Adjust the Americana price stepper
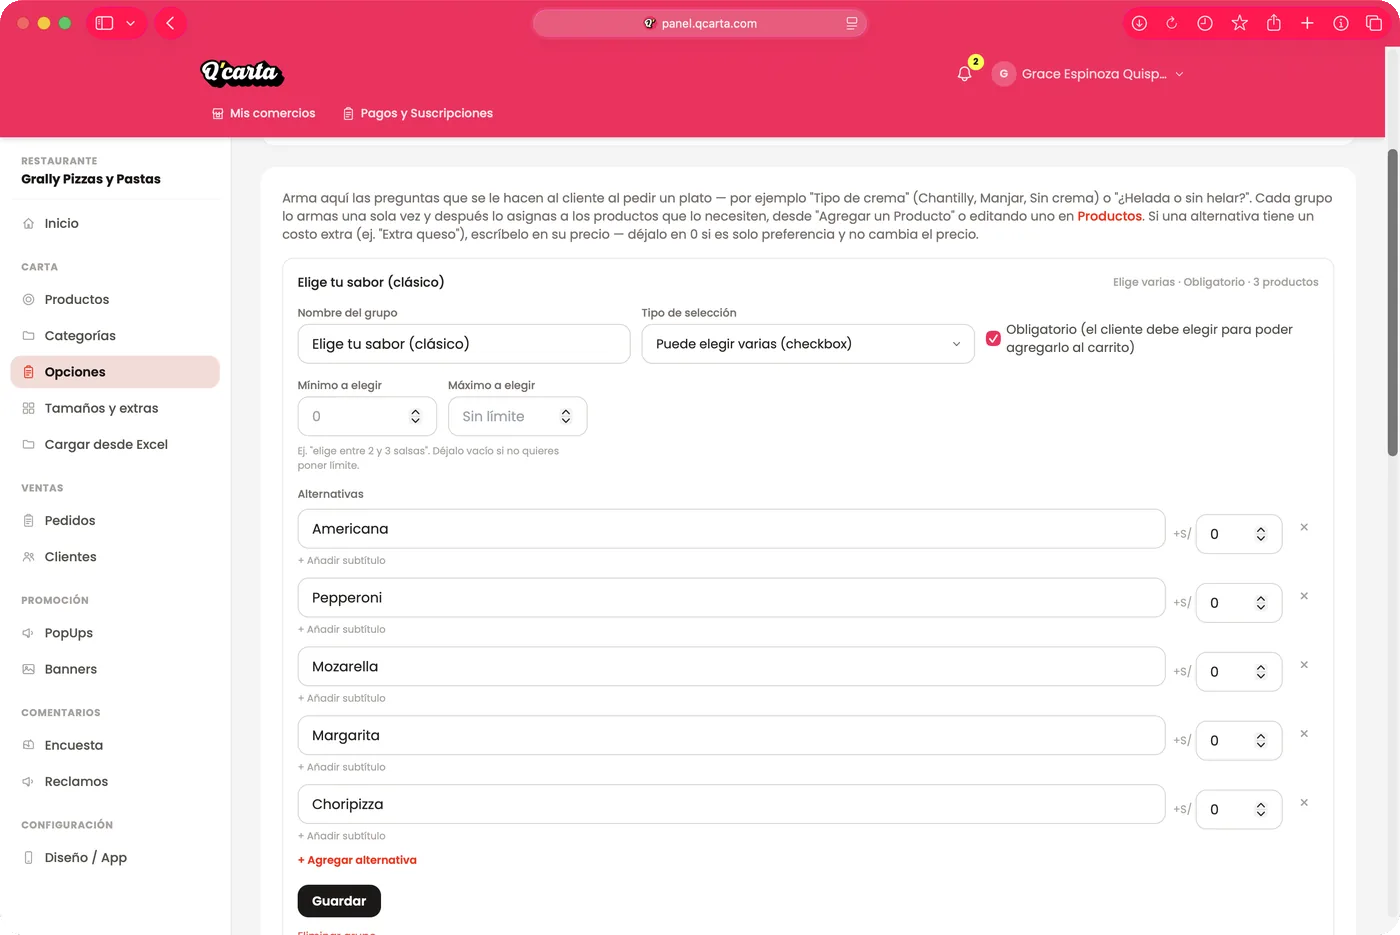This screenshot has height=935, width=1400. click(1261, 534)
